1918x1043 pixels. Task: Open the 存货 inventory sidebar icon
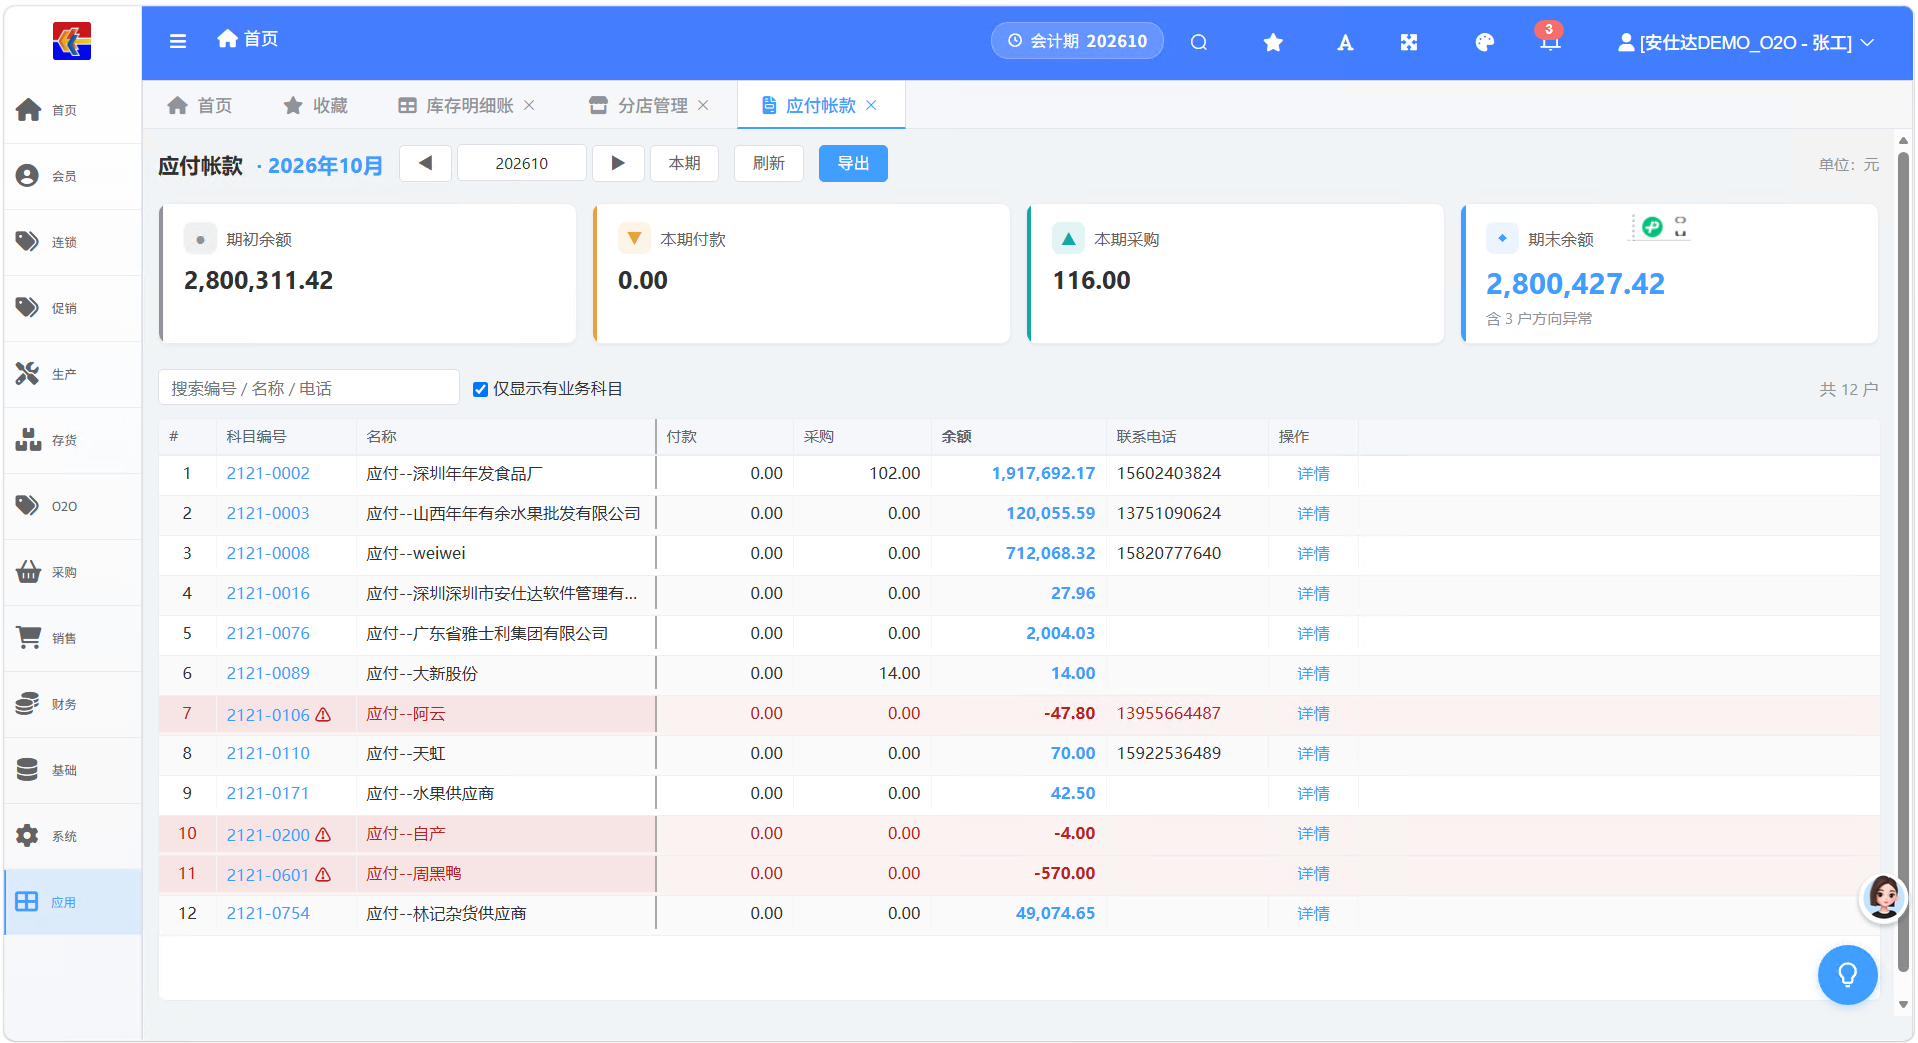coord(28,440)
